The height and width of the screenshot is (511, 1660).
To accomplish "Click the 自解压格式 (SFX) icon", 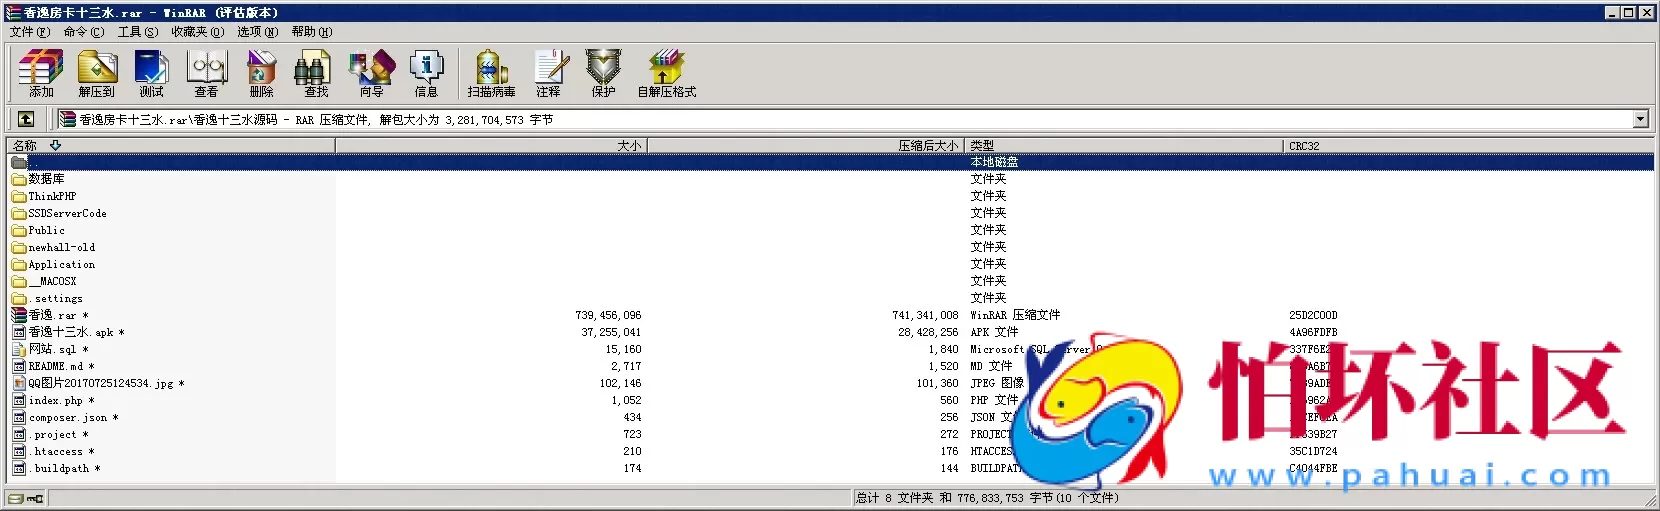I will click(666, 74).
